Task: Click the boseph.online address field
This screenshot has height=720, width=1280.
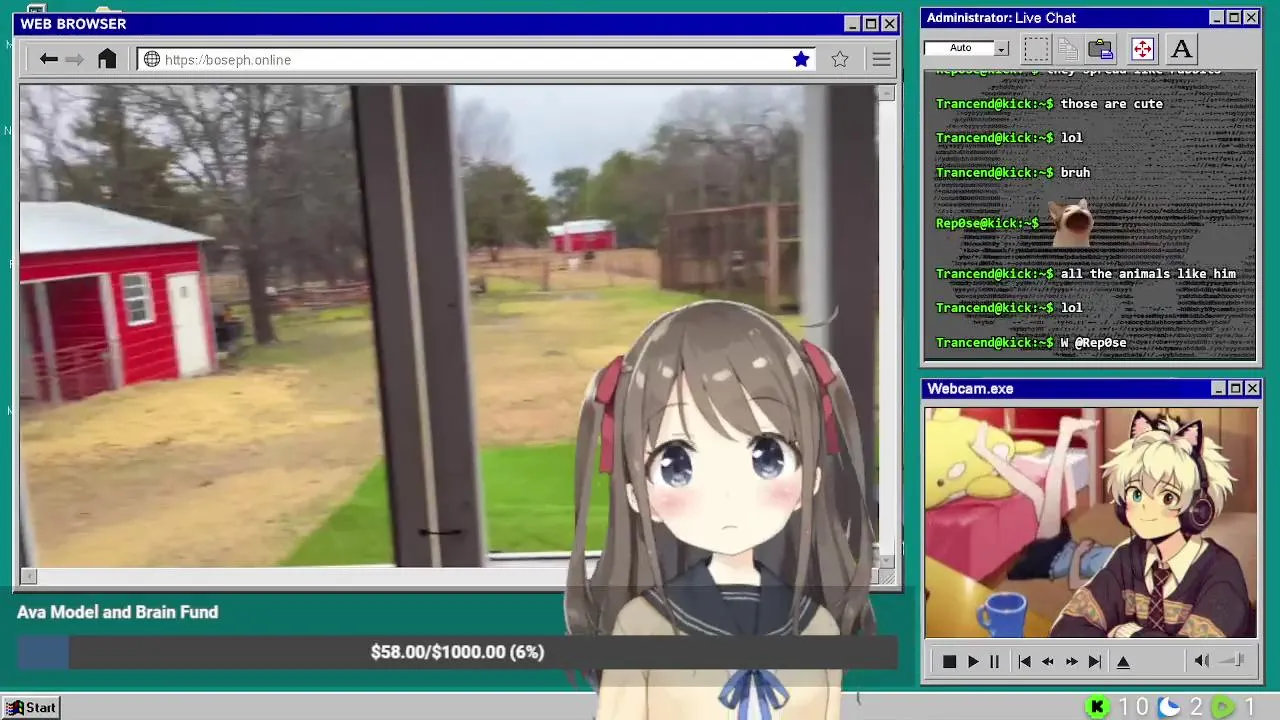Action: click(477, 60)
